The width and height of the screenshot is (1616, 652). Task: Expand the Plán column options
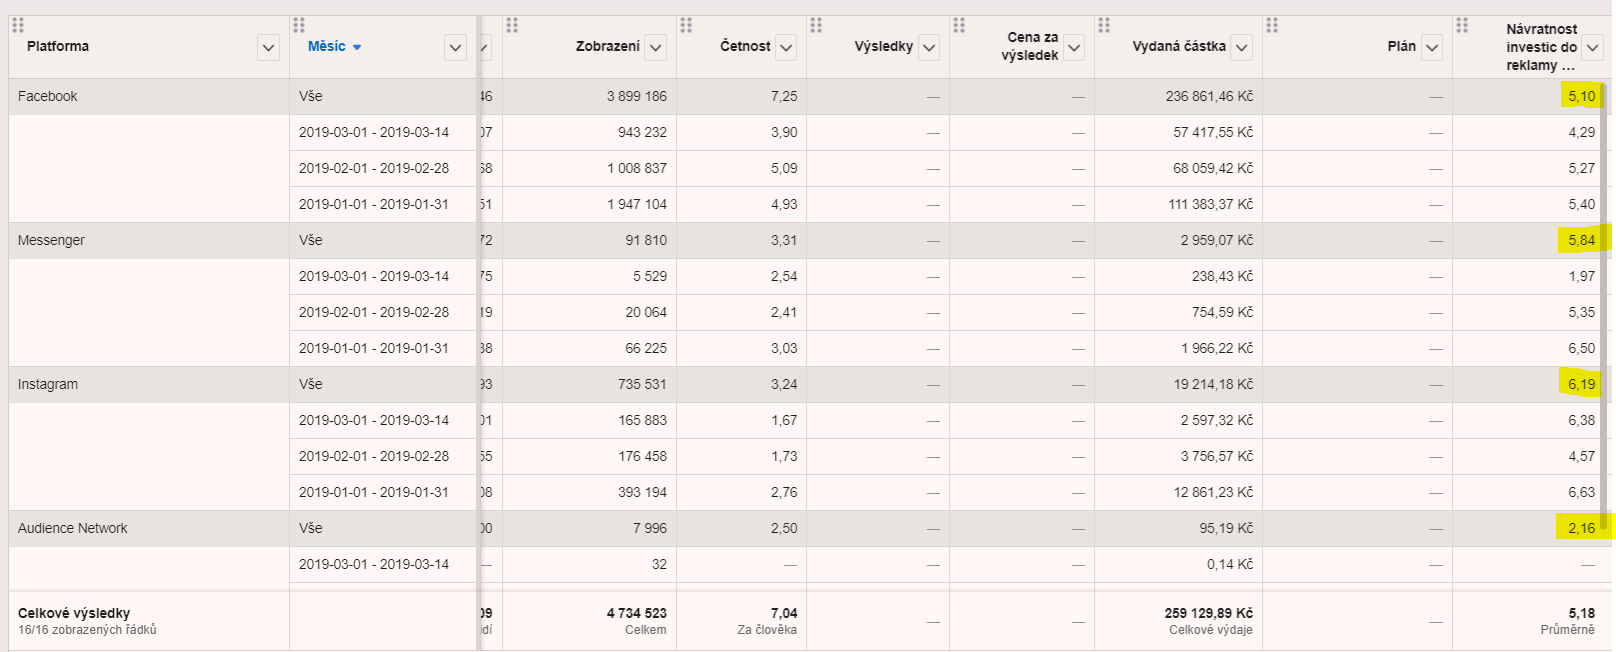point(1432,47)
